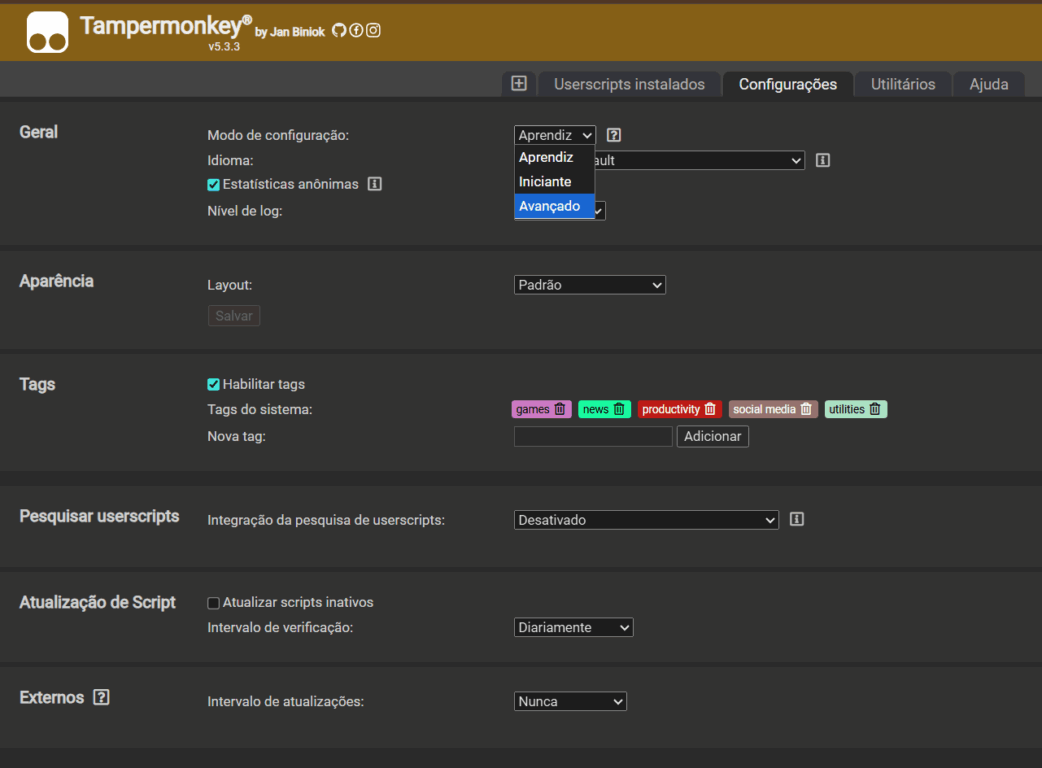Screen dimensions: 1042x768
Task: Switch to Userscripts instalados tab
Action: tap(629, 84)
